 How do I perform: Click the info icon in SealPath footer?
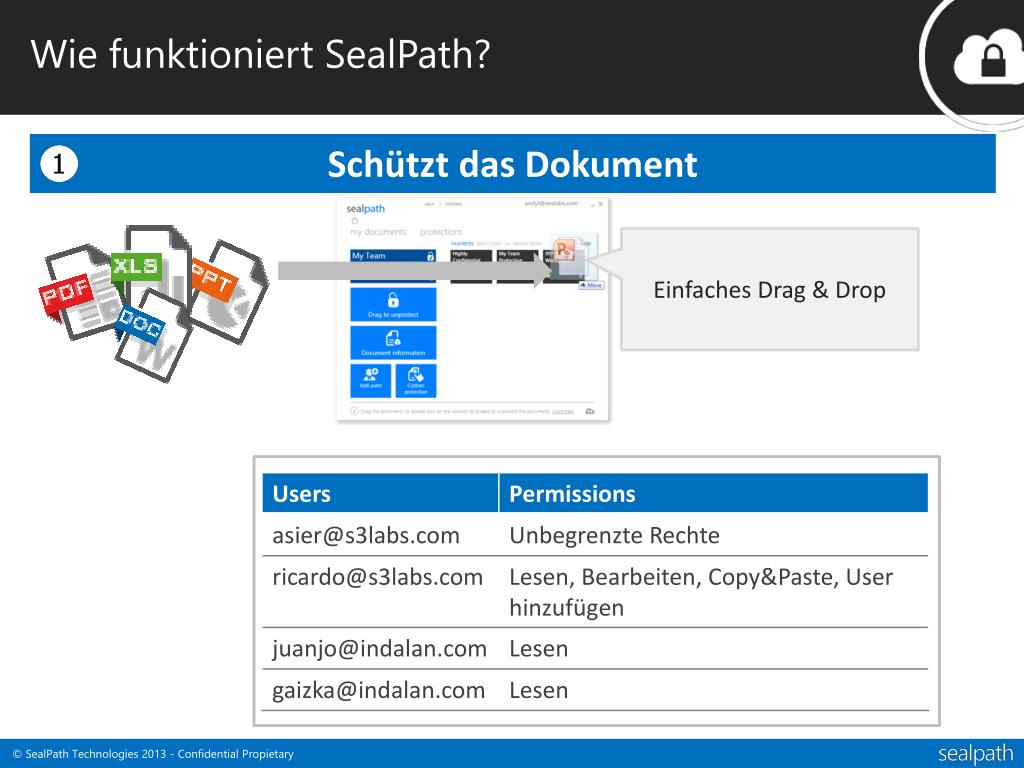point(355,411)
